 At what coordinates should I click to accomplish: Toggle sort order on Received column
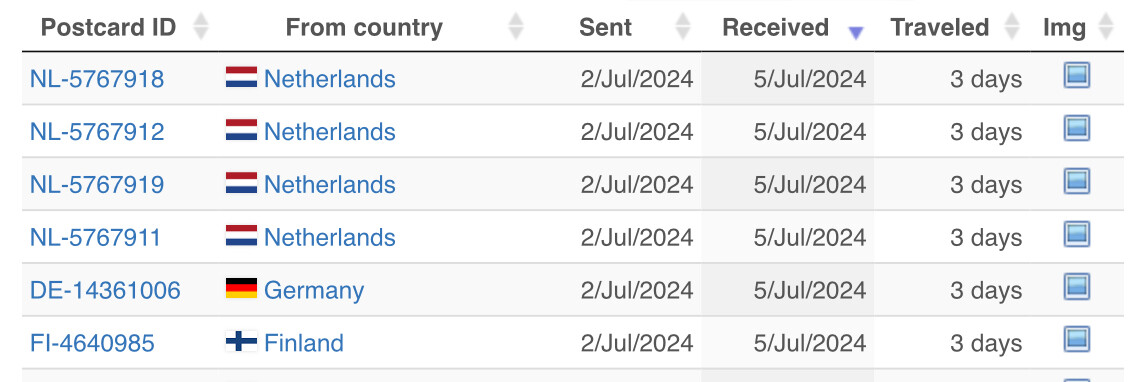click(787, 27)
